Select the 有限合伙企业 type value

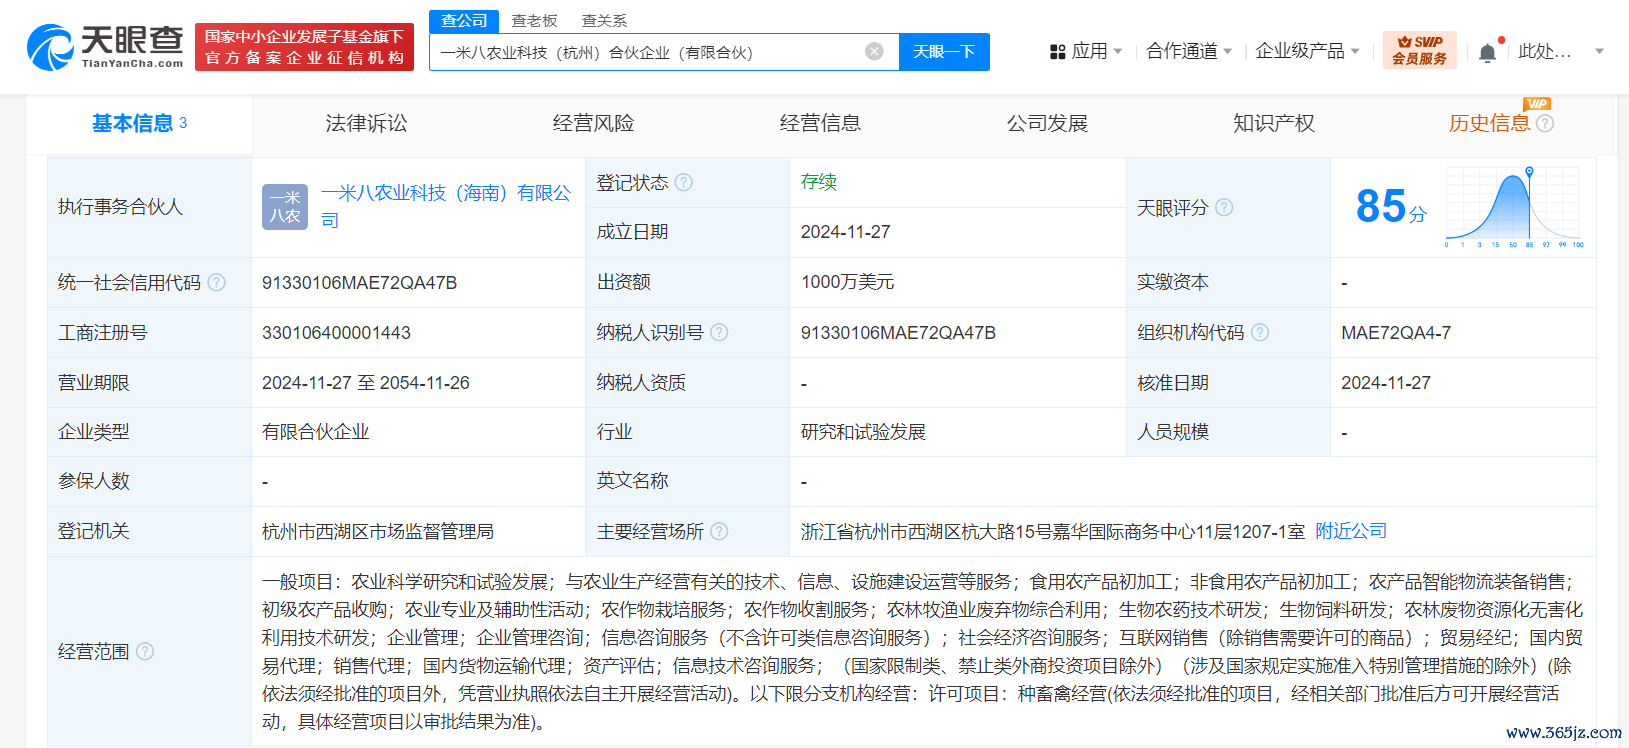click(x=316, y=432)
